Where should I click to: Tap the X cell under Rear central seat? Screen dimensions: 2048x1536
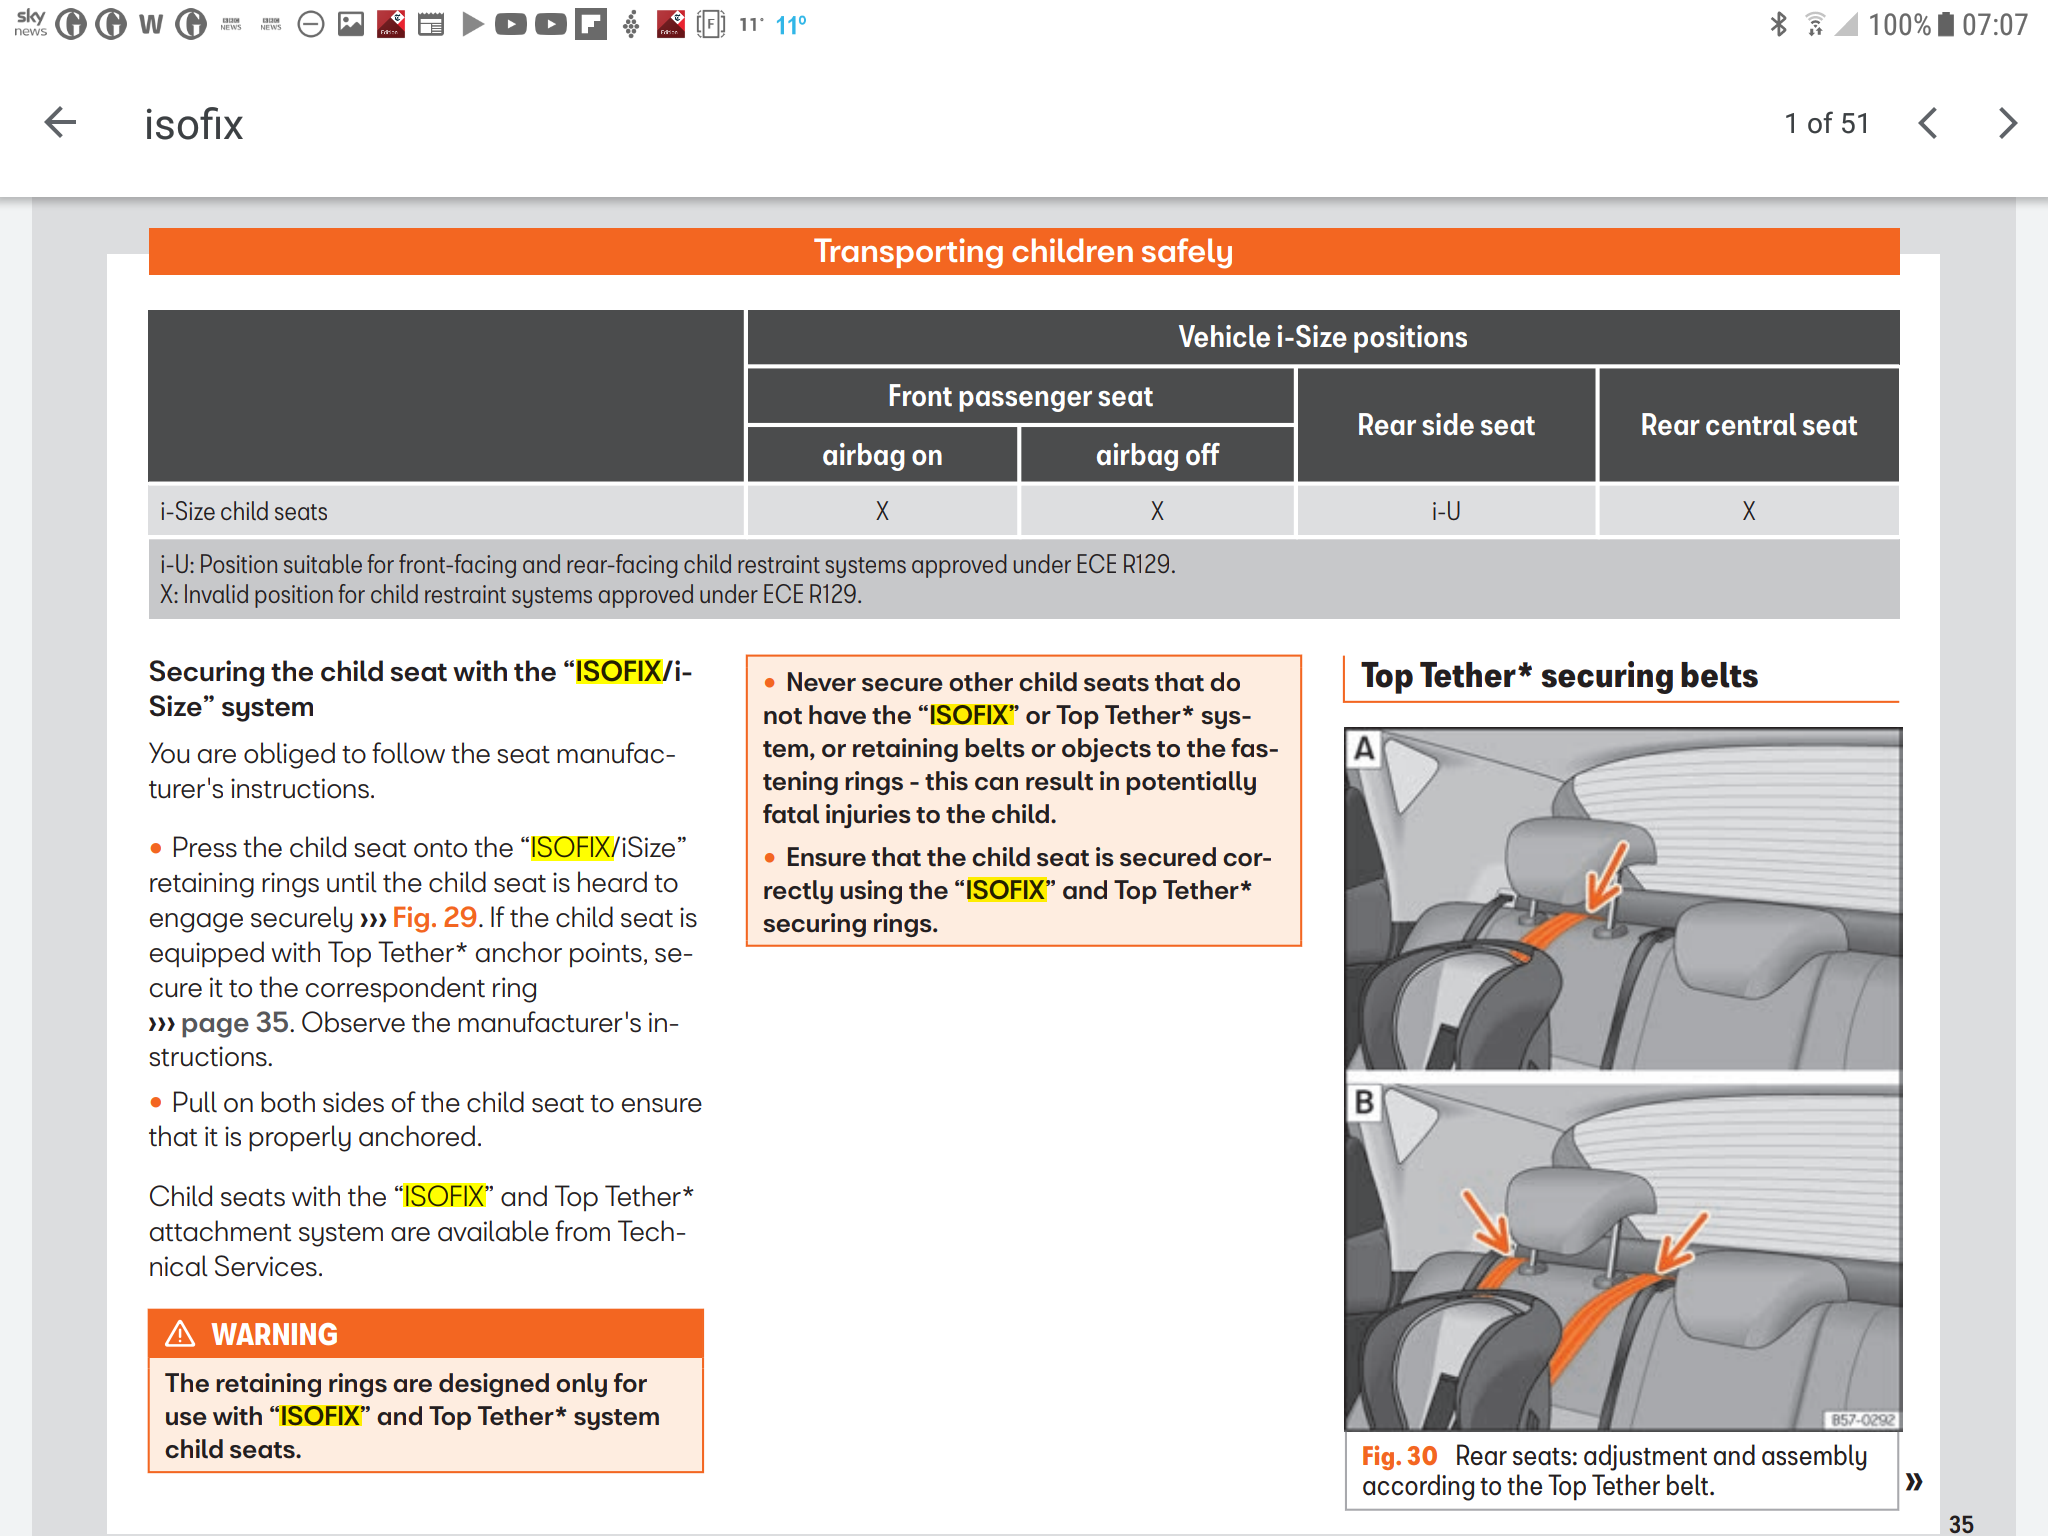1748,511
